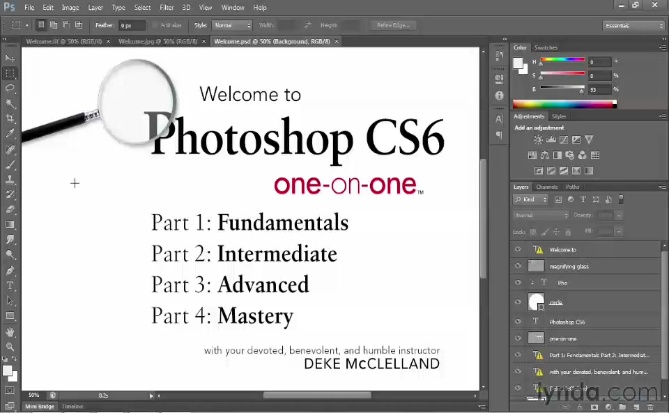Open the Mini Bridge tab

point(39,407)
